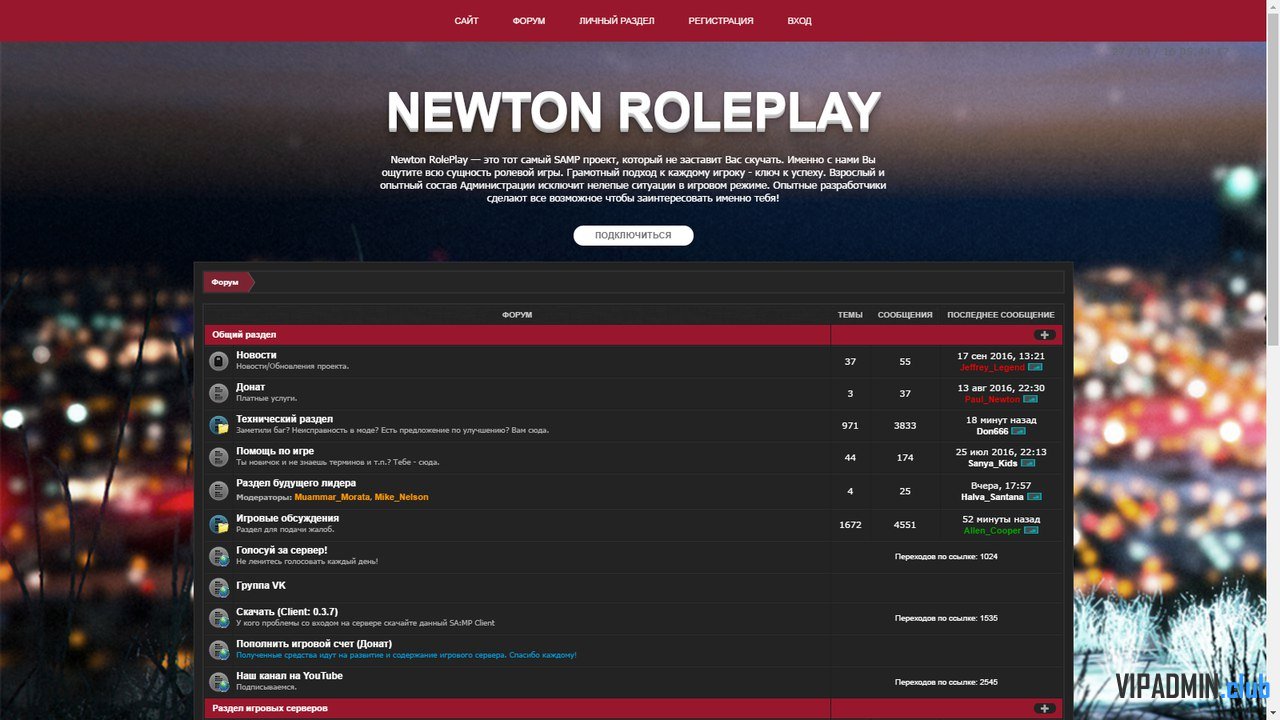This screenshot has width=1280, height=720.
Task: Click the Пополнить игровой счет link icon
Action: click(219, 650)
